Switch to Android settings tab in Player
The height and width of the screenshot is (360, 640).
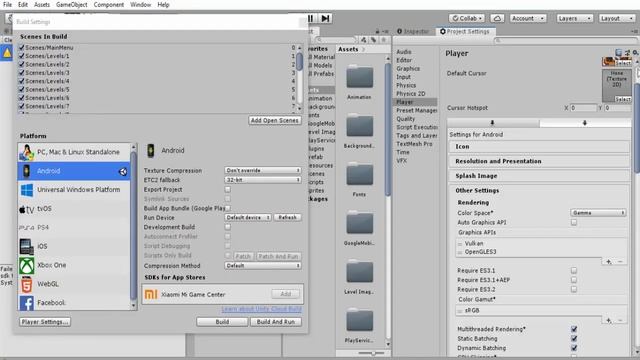click(x=584, y=123)
